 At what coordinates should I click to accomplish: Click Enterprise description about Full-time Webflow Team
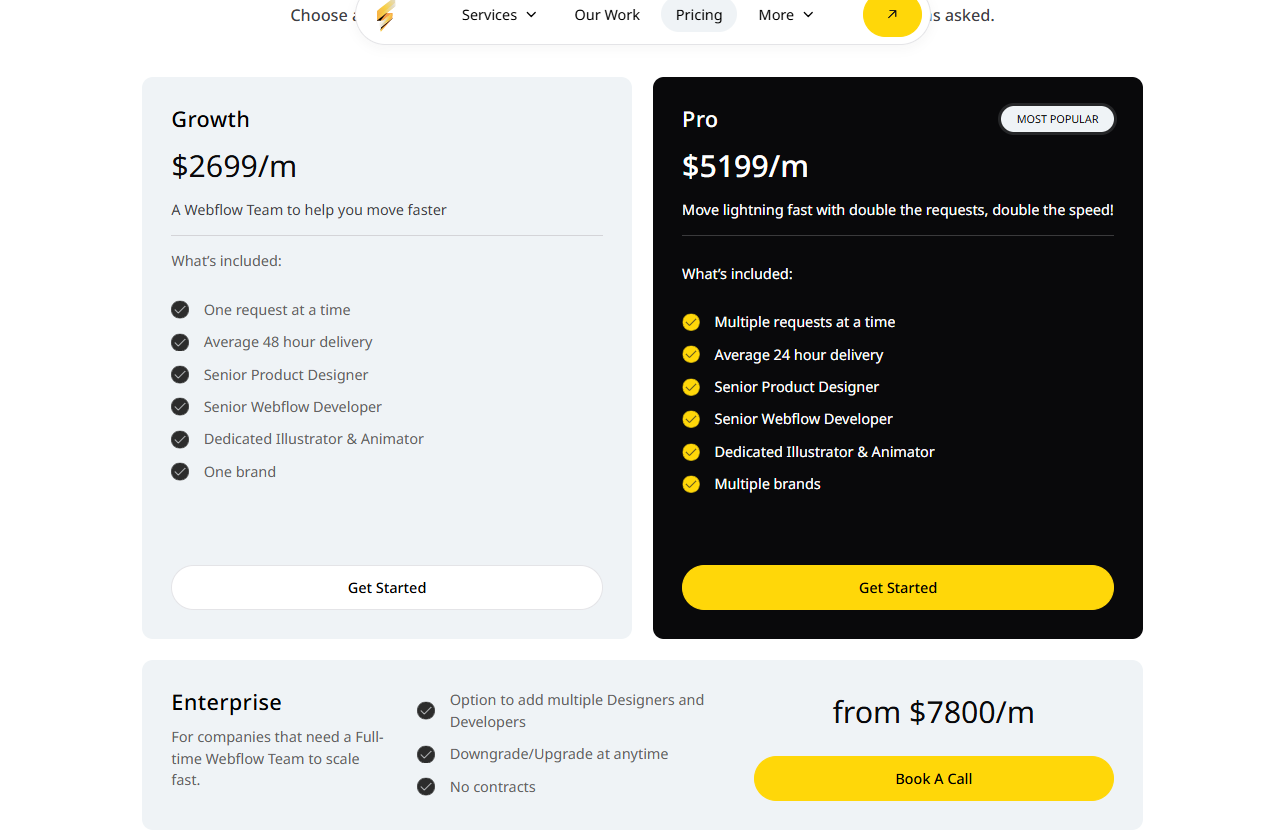tap(278, 758)
